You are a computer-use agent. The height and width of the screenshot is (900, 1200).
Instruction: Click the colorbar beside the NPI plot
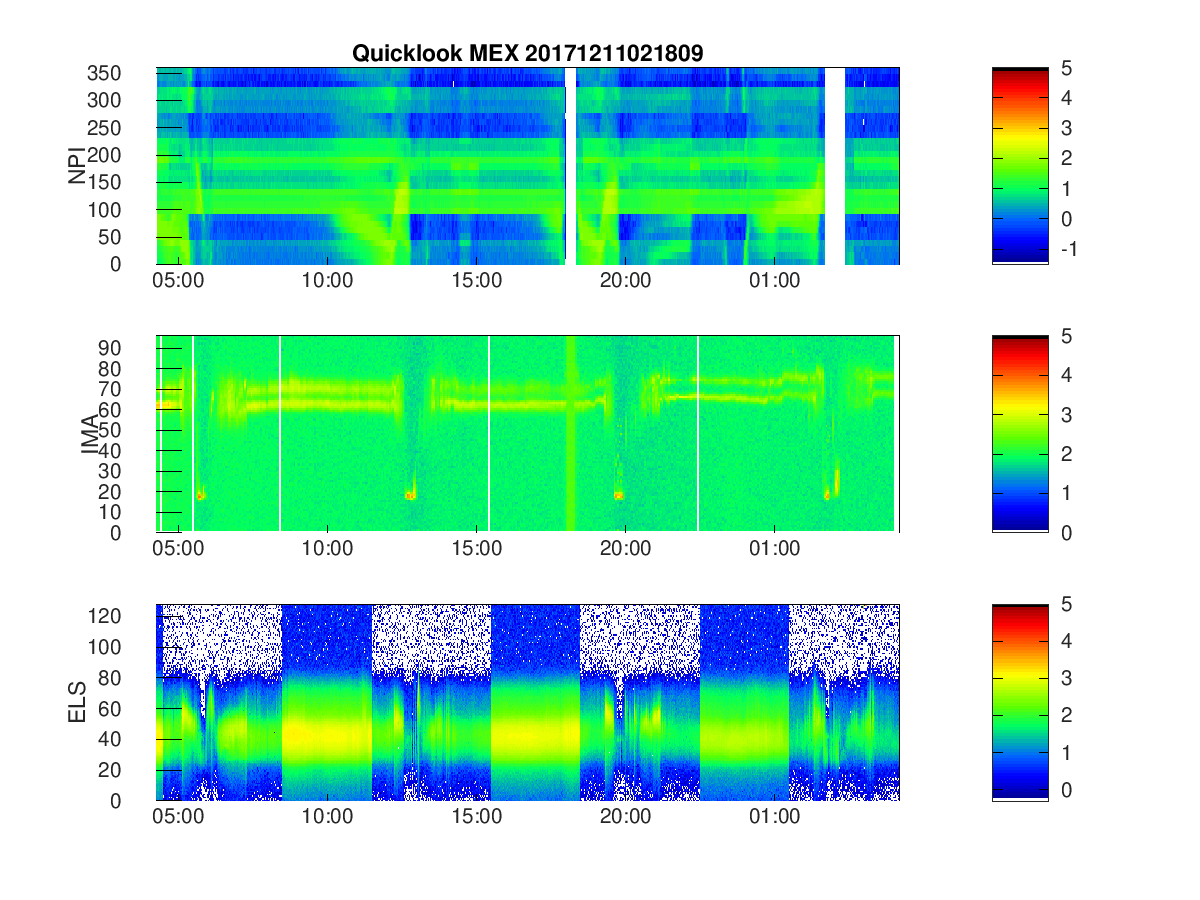[x=1020, y=166]
